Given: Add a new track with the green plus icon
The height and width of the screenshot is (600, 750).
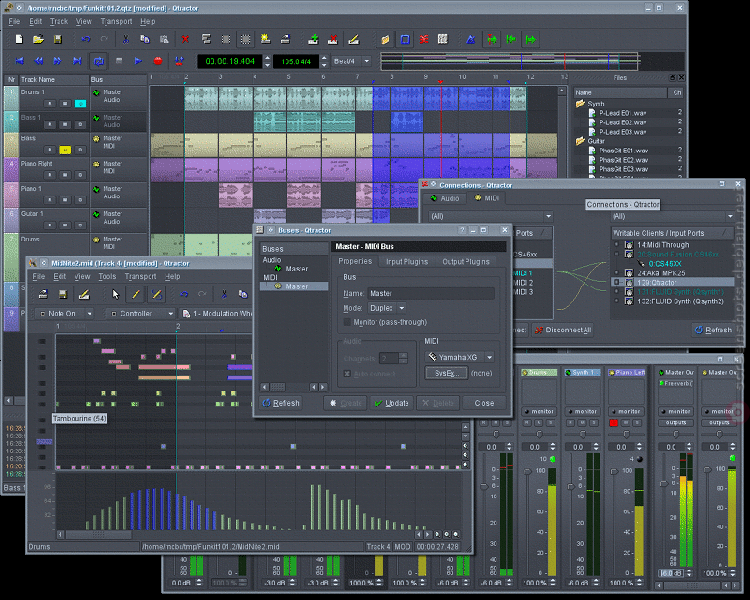Looking at the screenshot, I should [x=313, y=40].
